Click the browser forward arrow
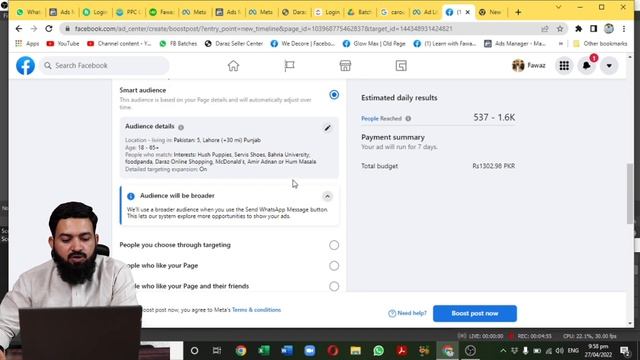This screenshot has height=360, width=640. (34, 29)
